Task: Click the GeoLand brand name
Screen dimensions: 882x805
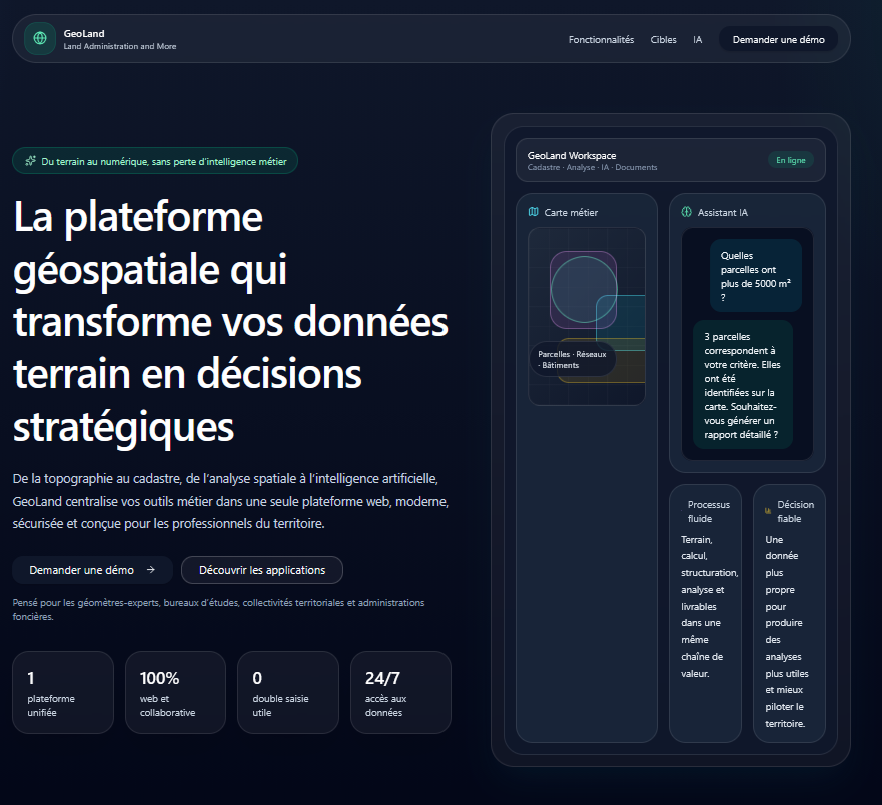Action: point(84,33)
